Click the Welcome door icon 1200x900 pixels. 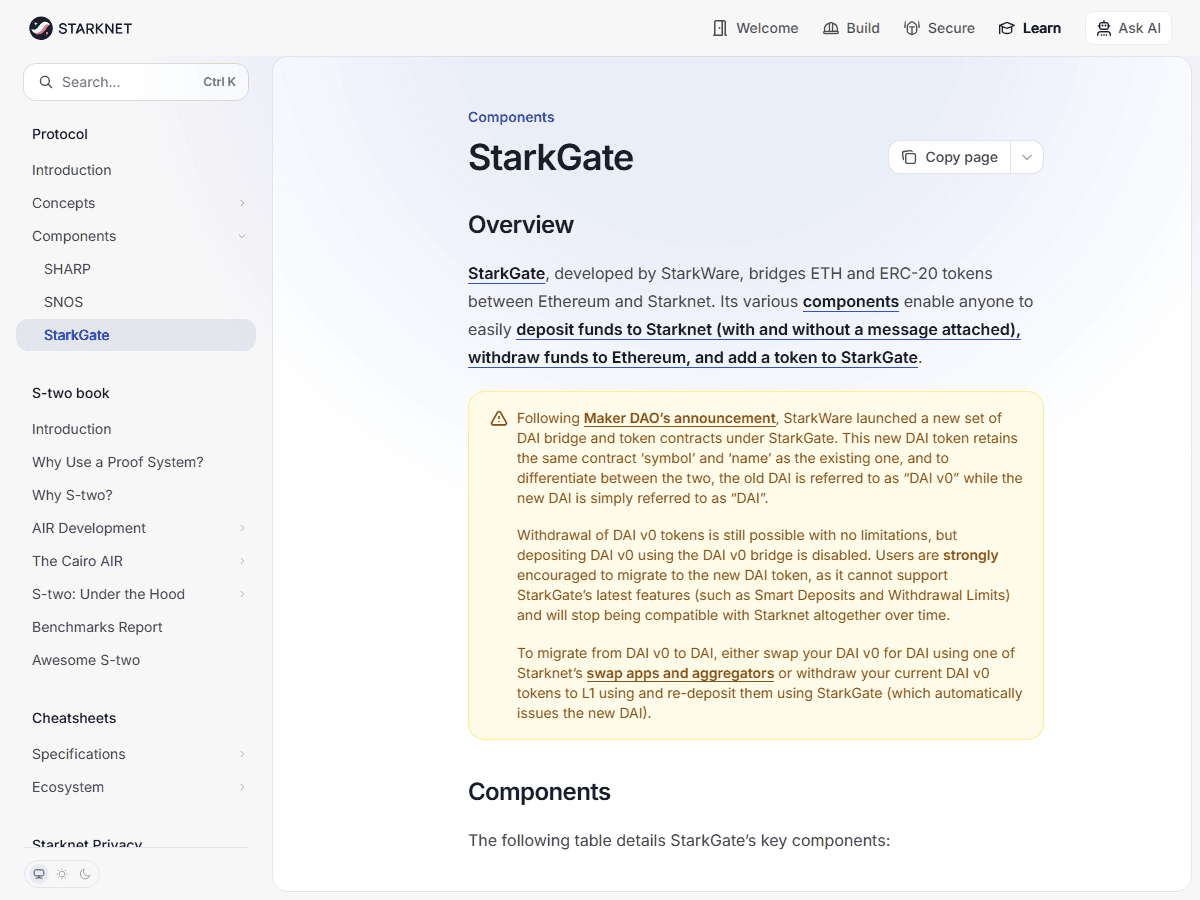[720, 28]
